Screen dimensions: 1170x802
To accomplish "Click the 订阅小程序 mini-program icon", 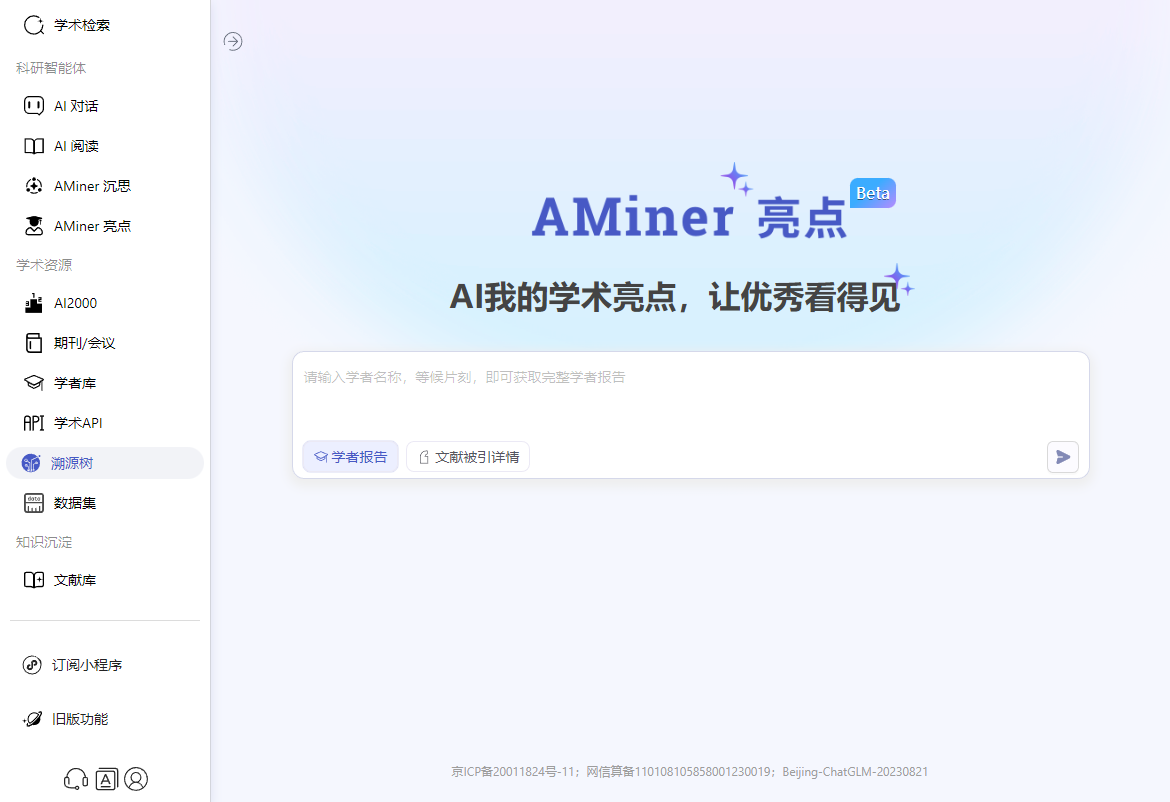I will pos(32,665).
